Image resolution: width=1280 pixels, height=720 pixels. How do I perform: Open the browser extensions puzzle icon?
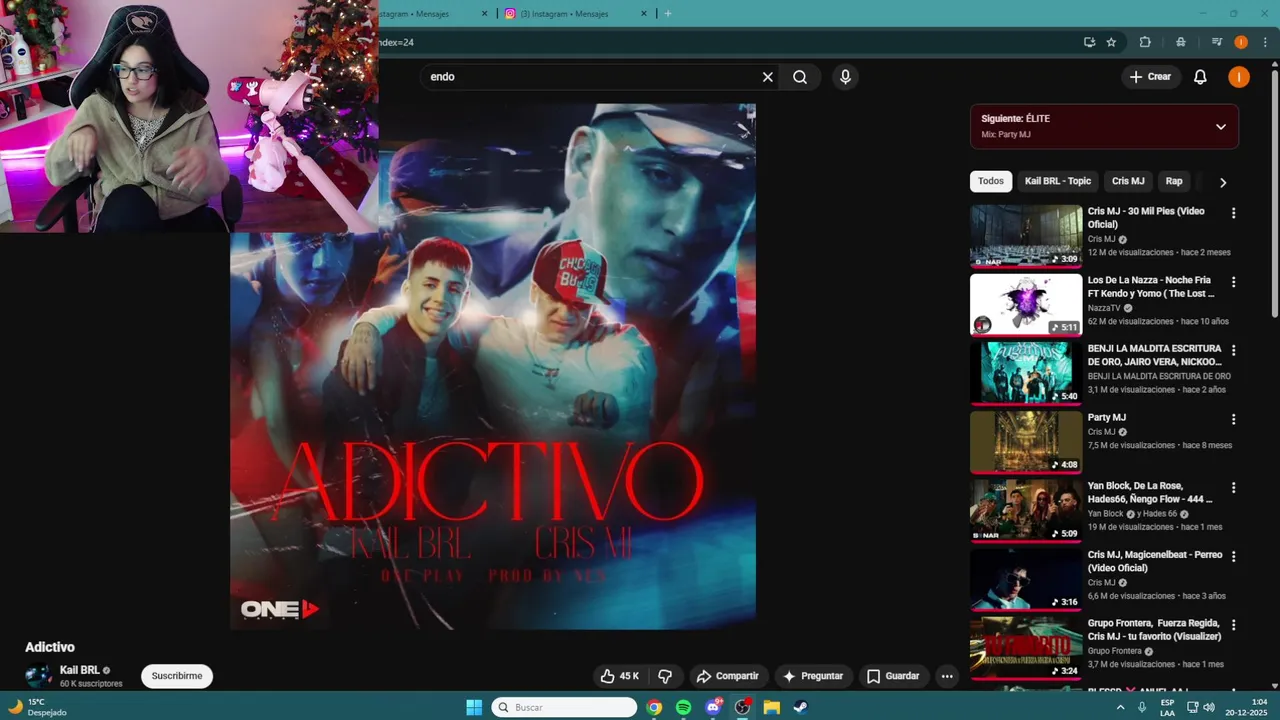[x=1145, y=42]
